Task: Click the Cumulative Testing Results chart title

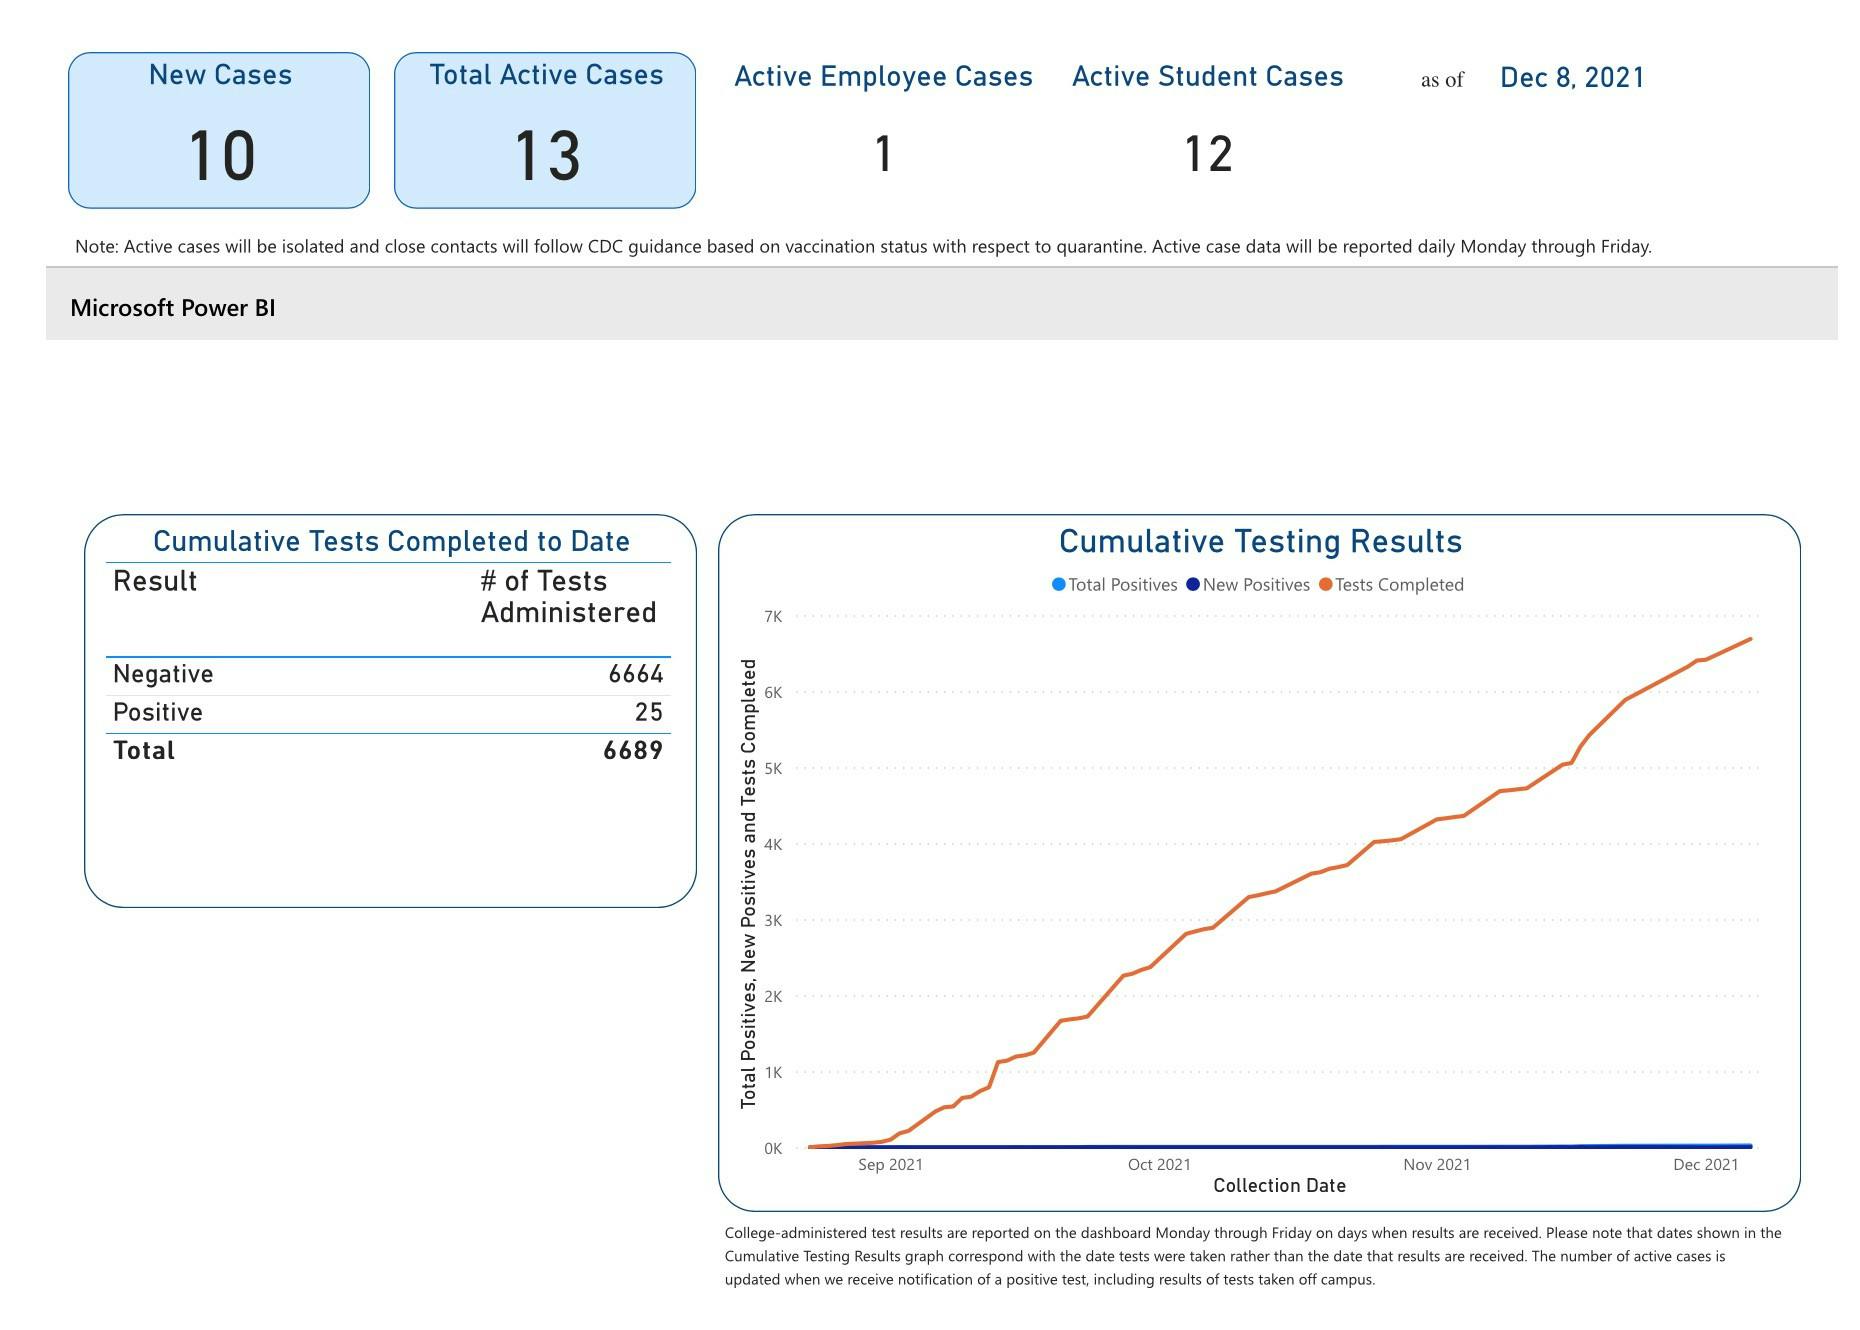Action: [x=1260, y=541]
